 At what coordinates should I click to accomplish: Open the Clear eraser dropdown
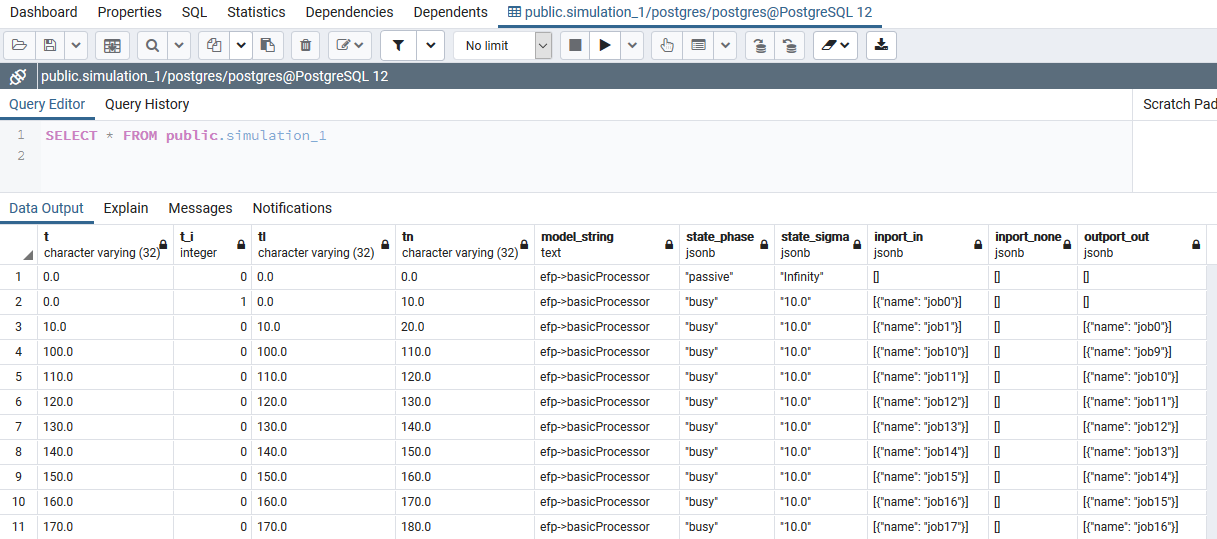pyautogui.click(x=835, y=45)
